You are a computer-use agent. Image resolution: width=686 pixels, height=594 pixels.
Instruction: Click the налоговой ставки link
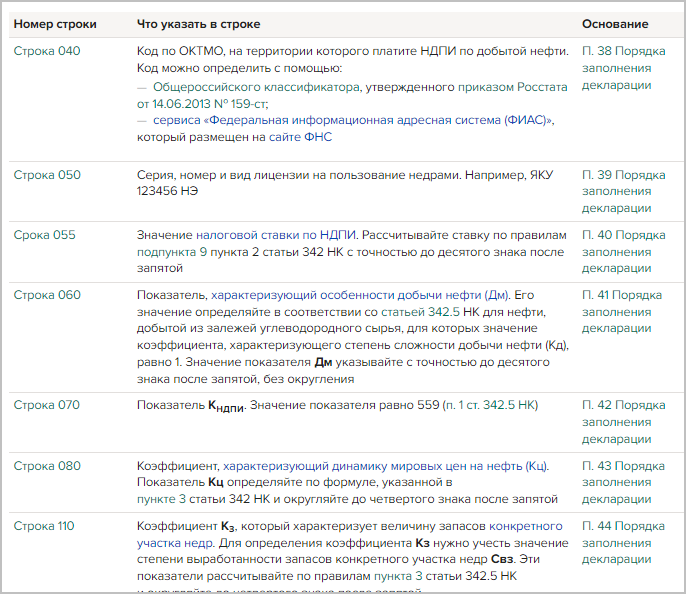[255, 236]
